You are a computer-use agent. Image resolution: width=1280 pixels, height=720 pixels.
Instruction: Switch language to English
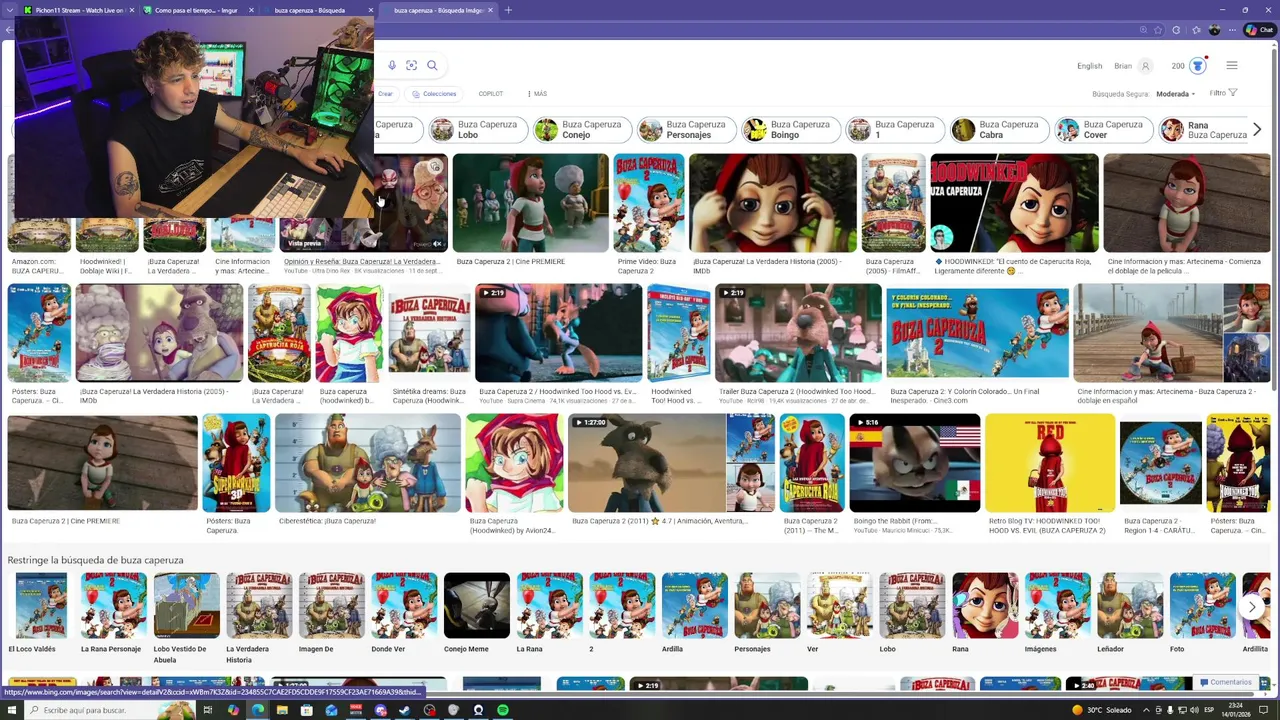(x=1089, y=66)
